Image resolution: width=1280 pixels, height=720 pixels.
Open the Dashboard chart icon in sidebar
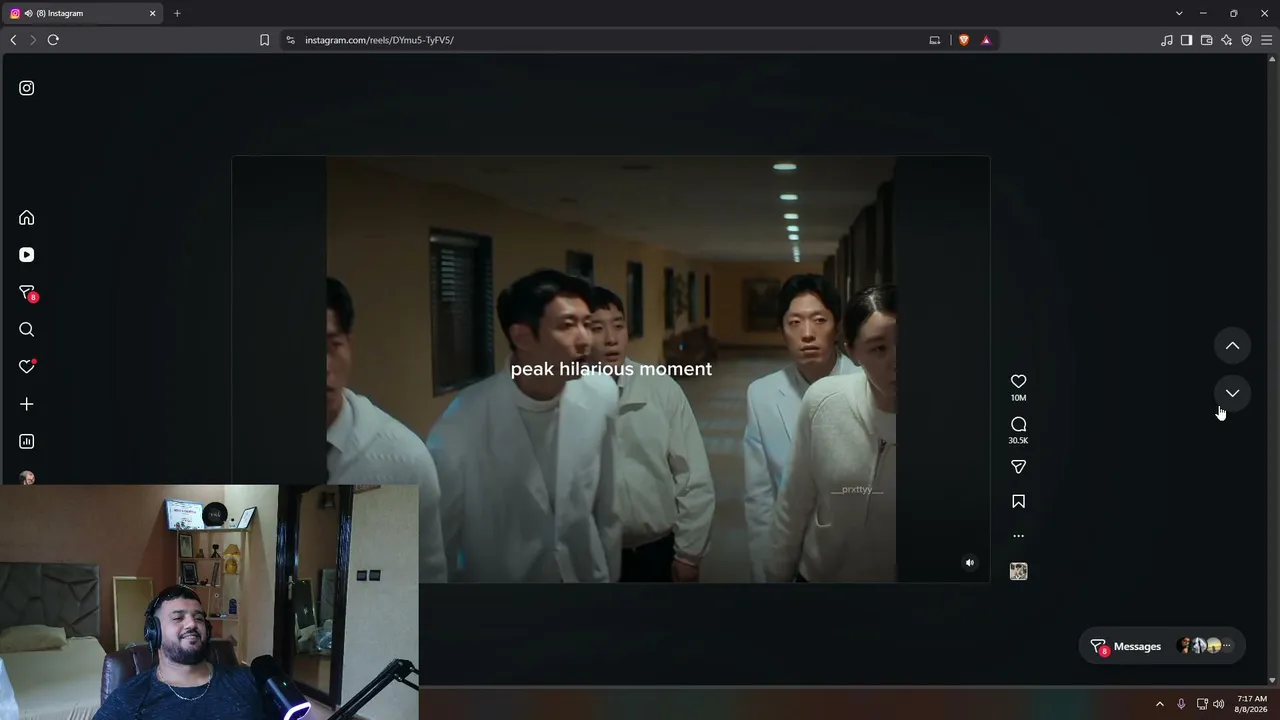point(27,441)
